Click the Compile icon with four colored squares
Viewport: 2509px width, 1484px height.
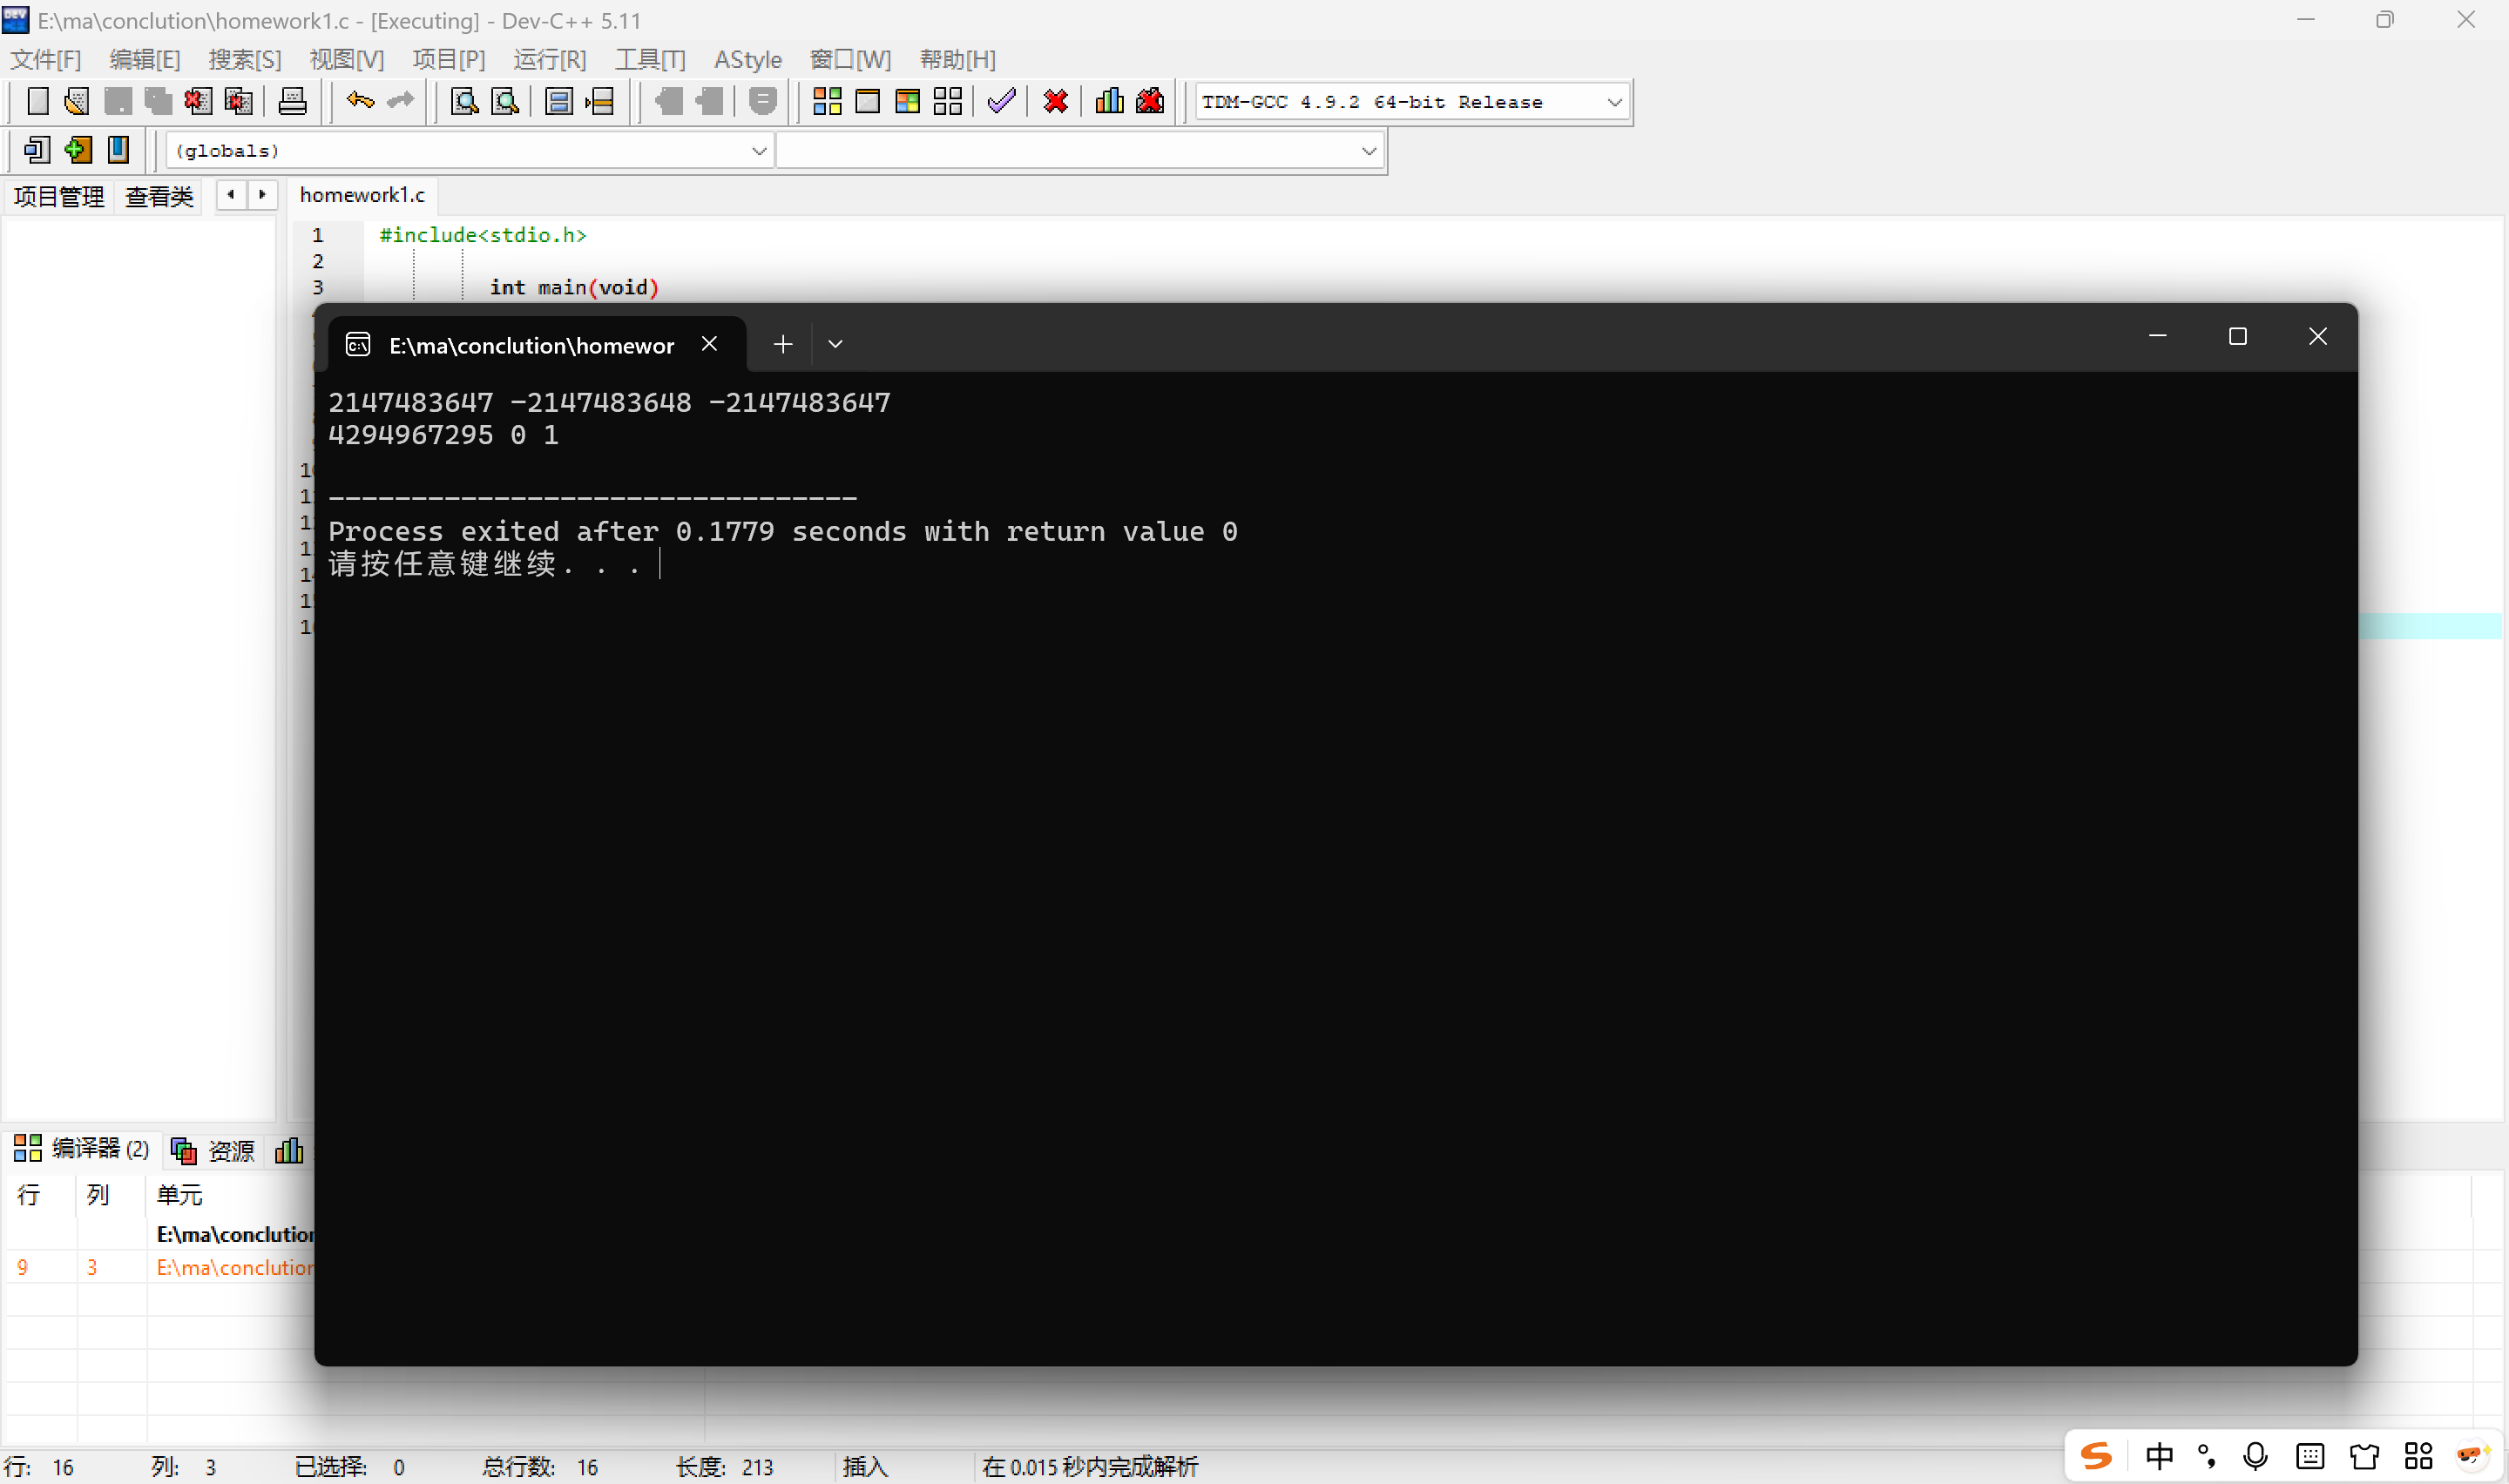tap(827, 101)
